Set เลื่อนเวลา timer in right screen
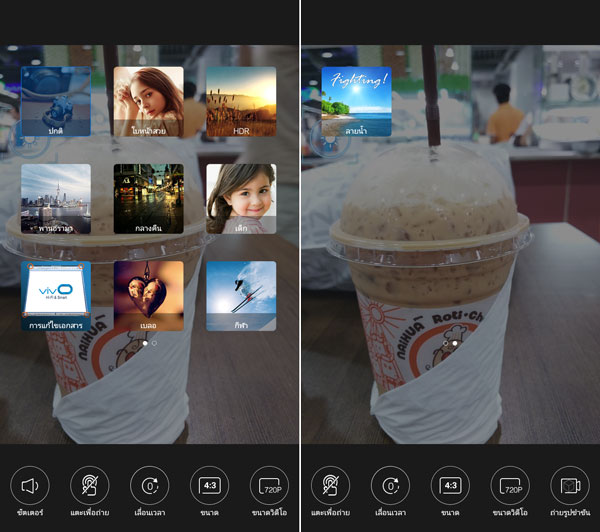This screenshot has height=532, width=600. (x=390, y=486)
